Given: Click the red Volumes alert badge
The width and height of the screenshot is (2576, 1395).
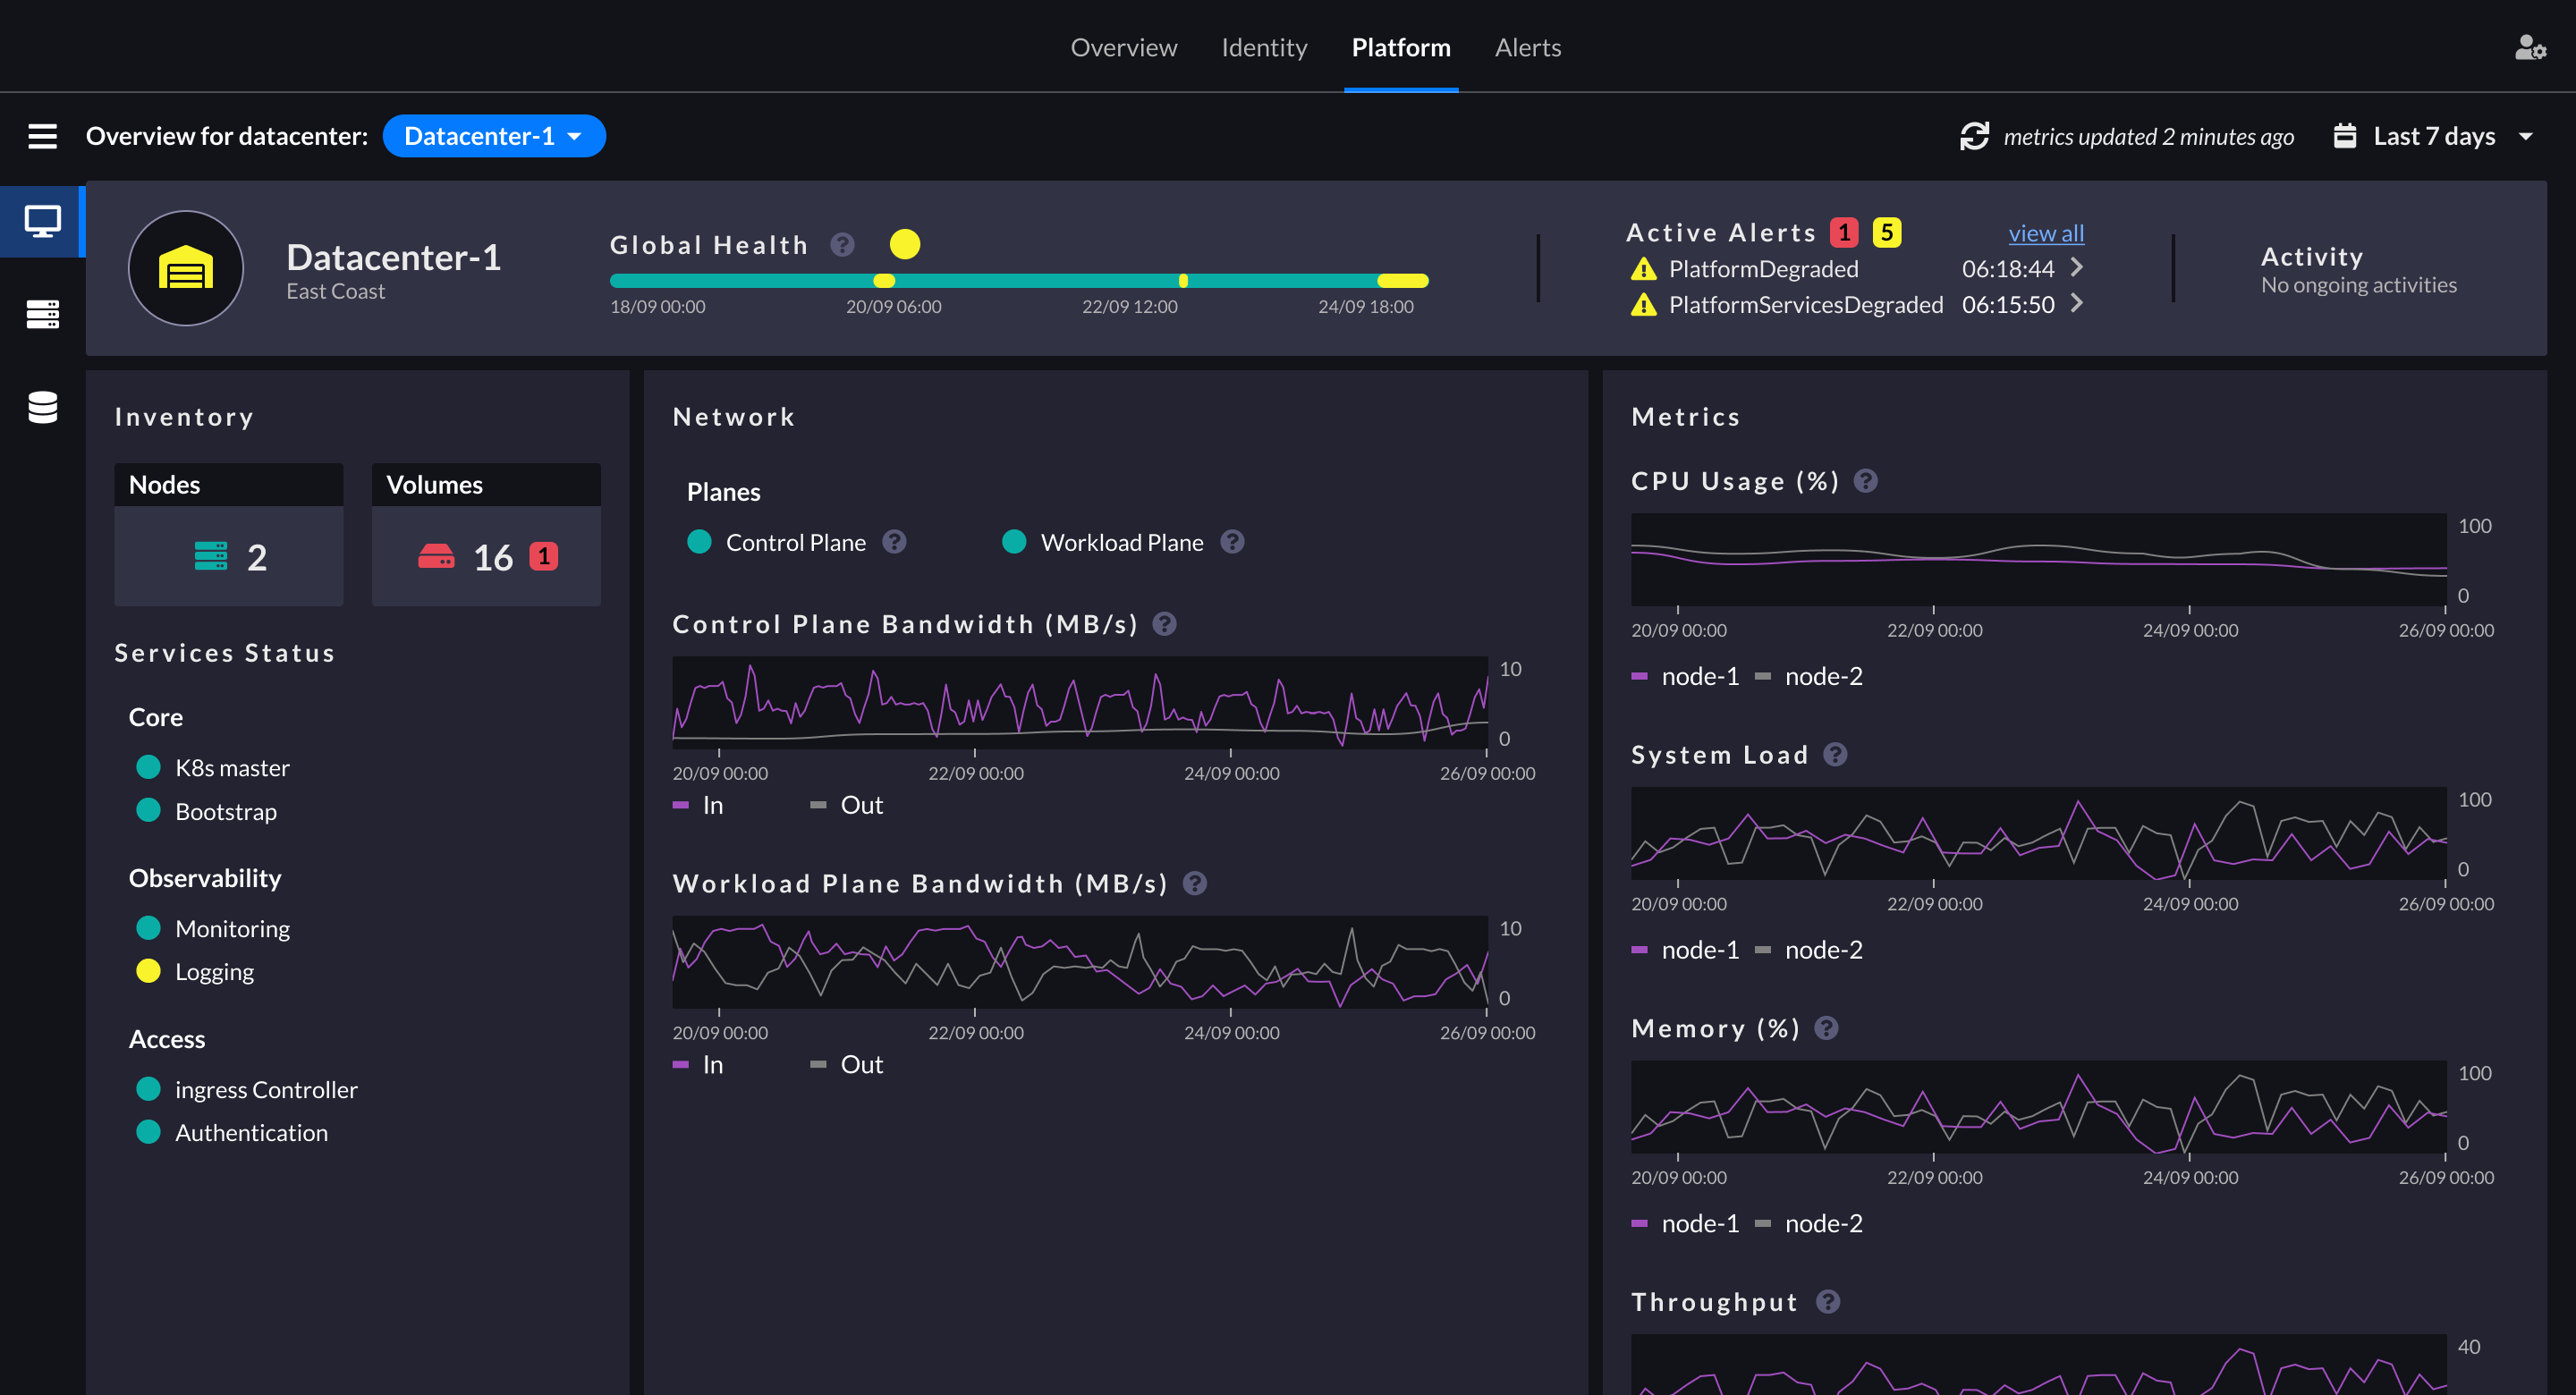Looking at the screenshot, I should pyautogui.click(x=543, y=556).
